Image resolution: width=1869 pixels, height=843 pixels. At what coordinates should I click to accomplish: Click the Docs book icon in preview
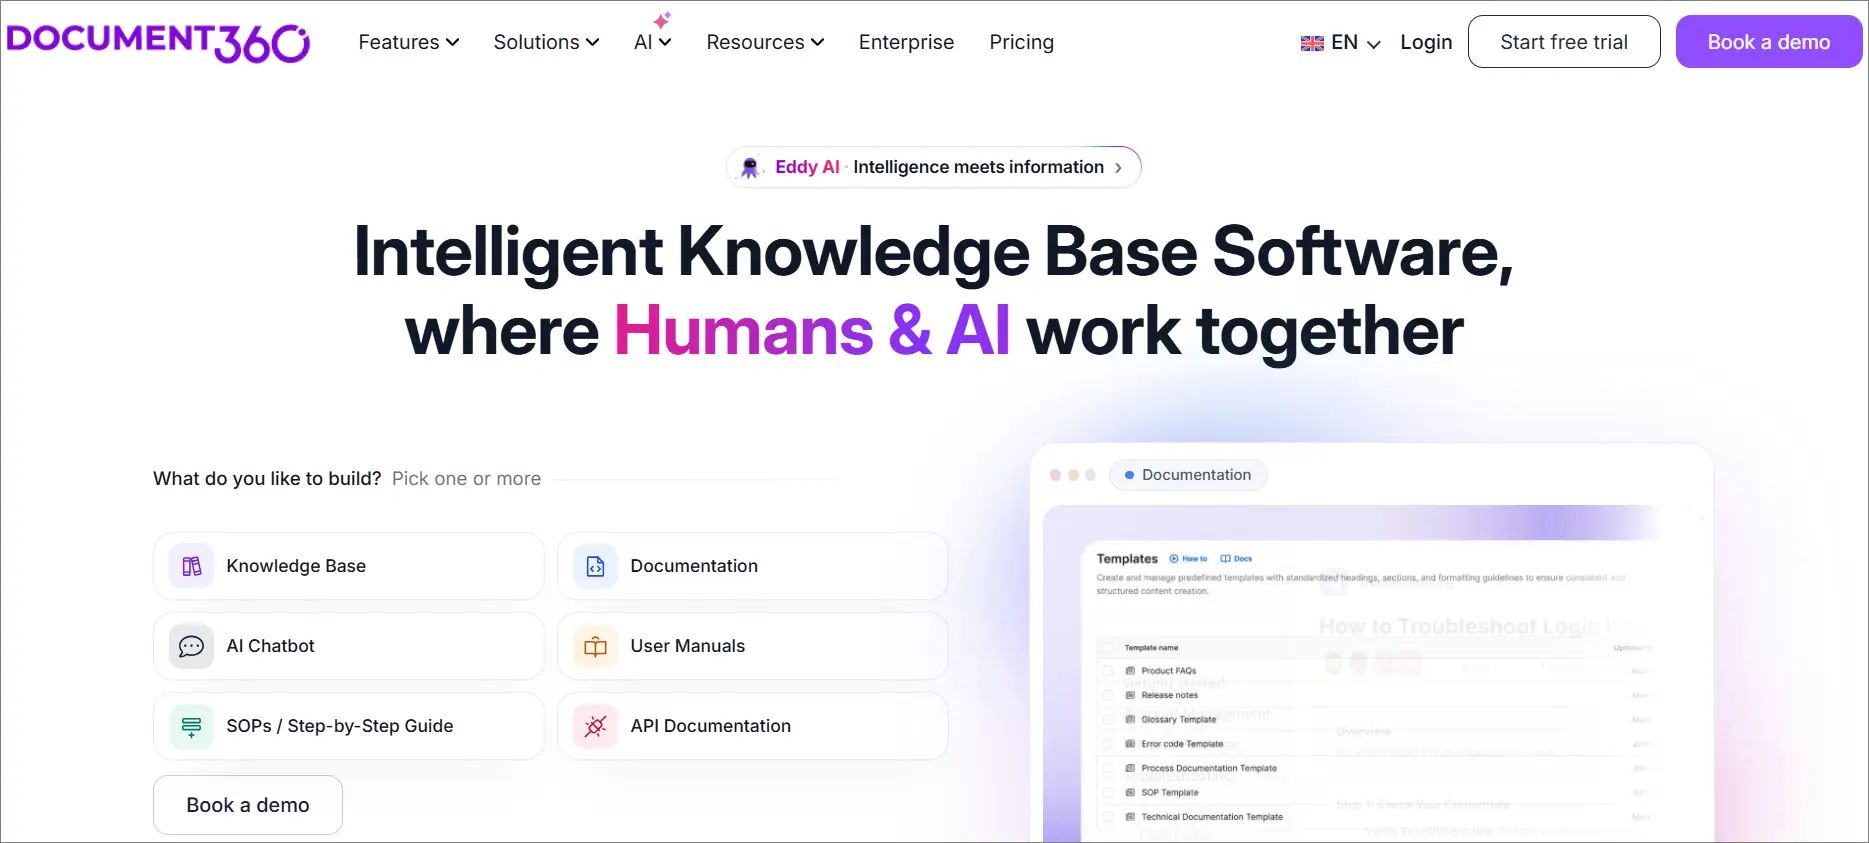[x=1225, y=559]
